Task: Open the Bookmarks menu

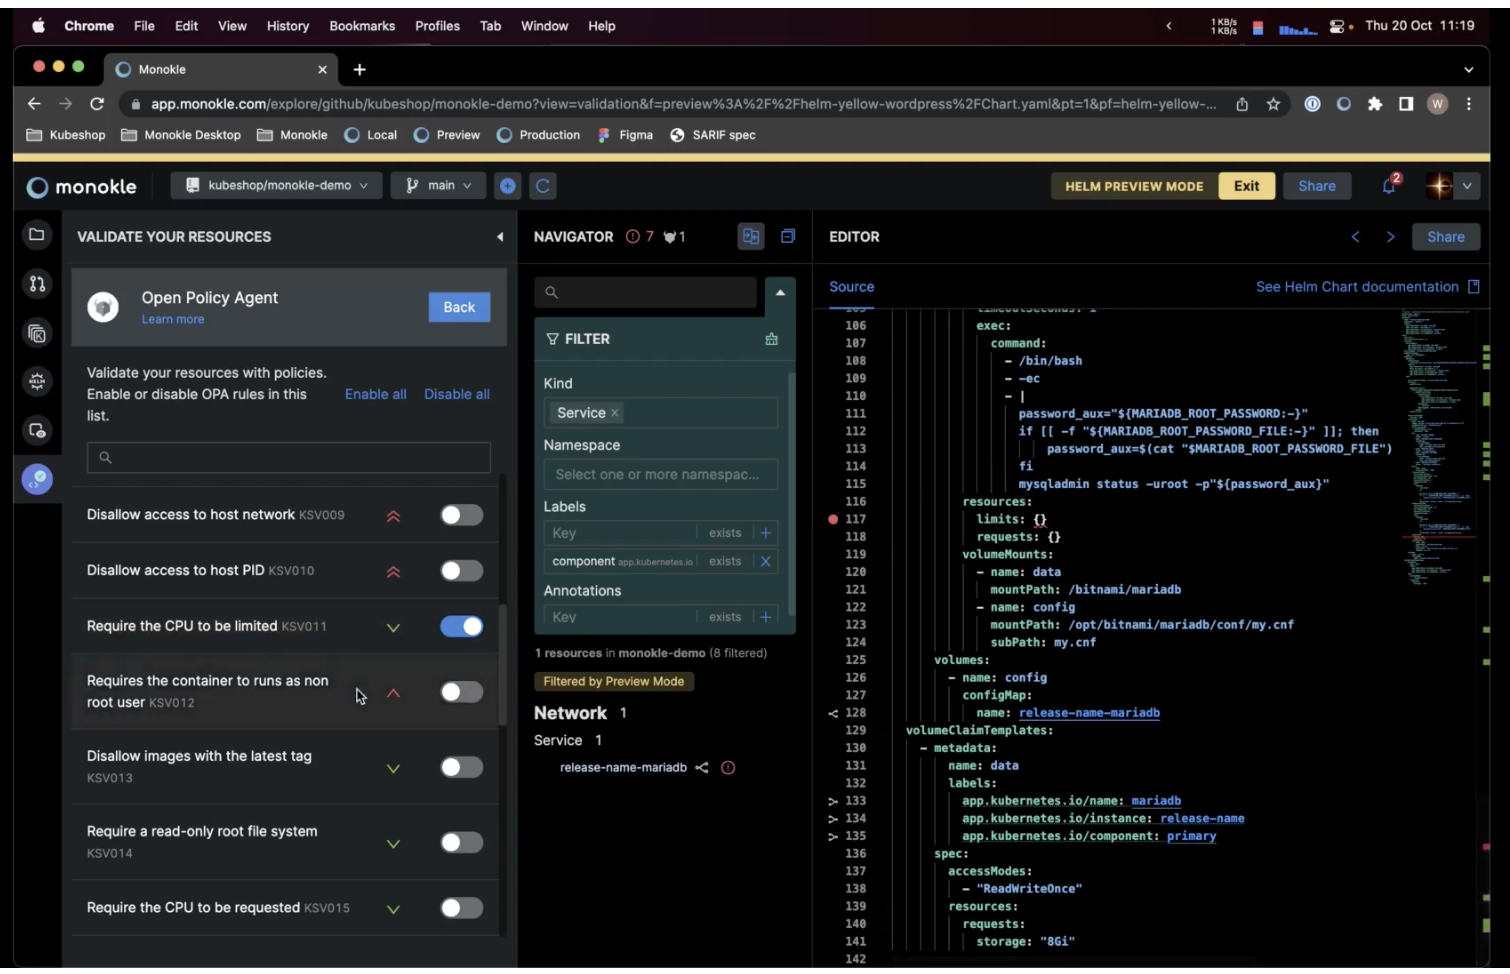Action: tap(362, 26)
